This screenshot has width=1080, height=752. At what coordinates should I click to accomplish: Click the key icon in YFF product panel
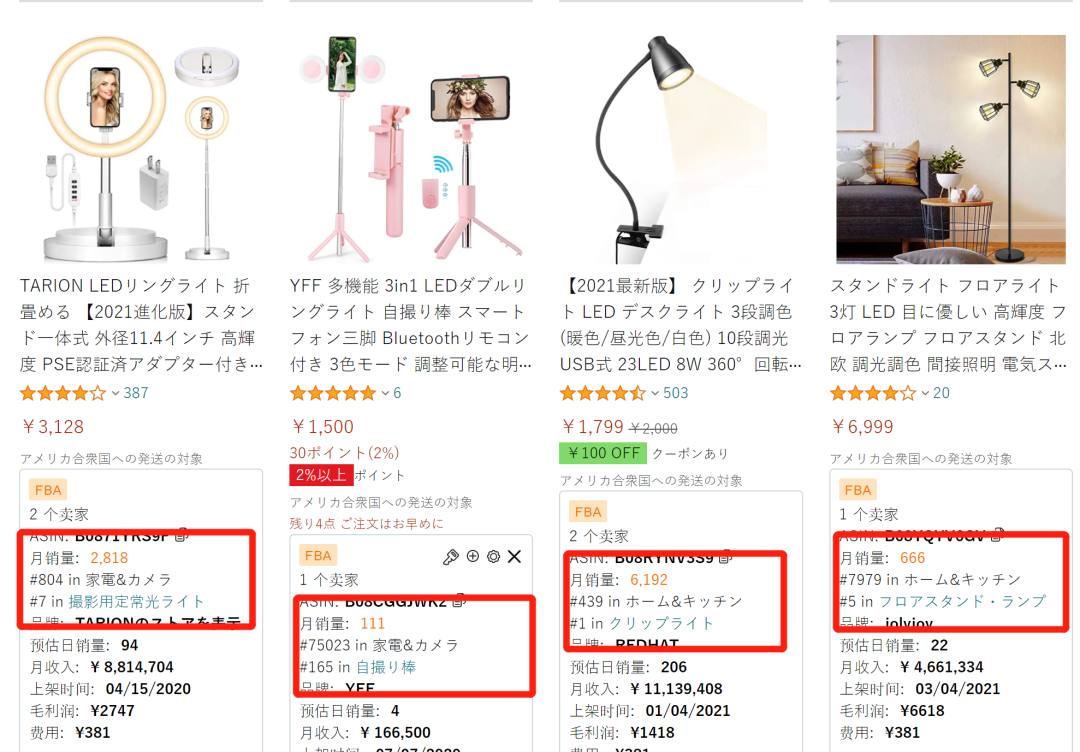point(450,556)
